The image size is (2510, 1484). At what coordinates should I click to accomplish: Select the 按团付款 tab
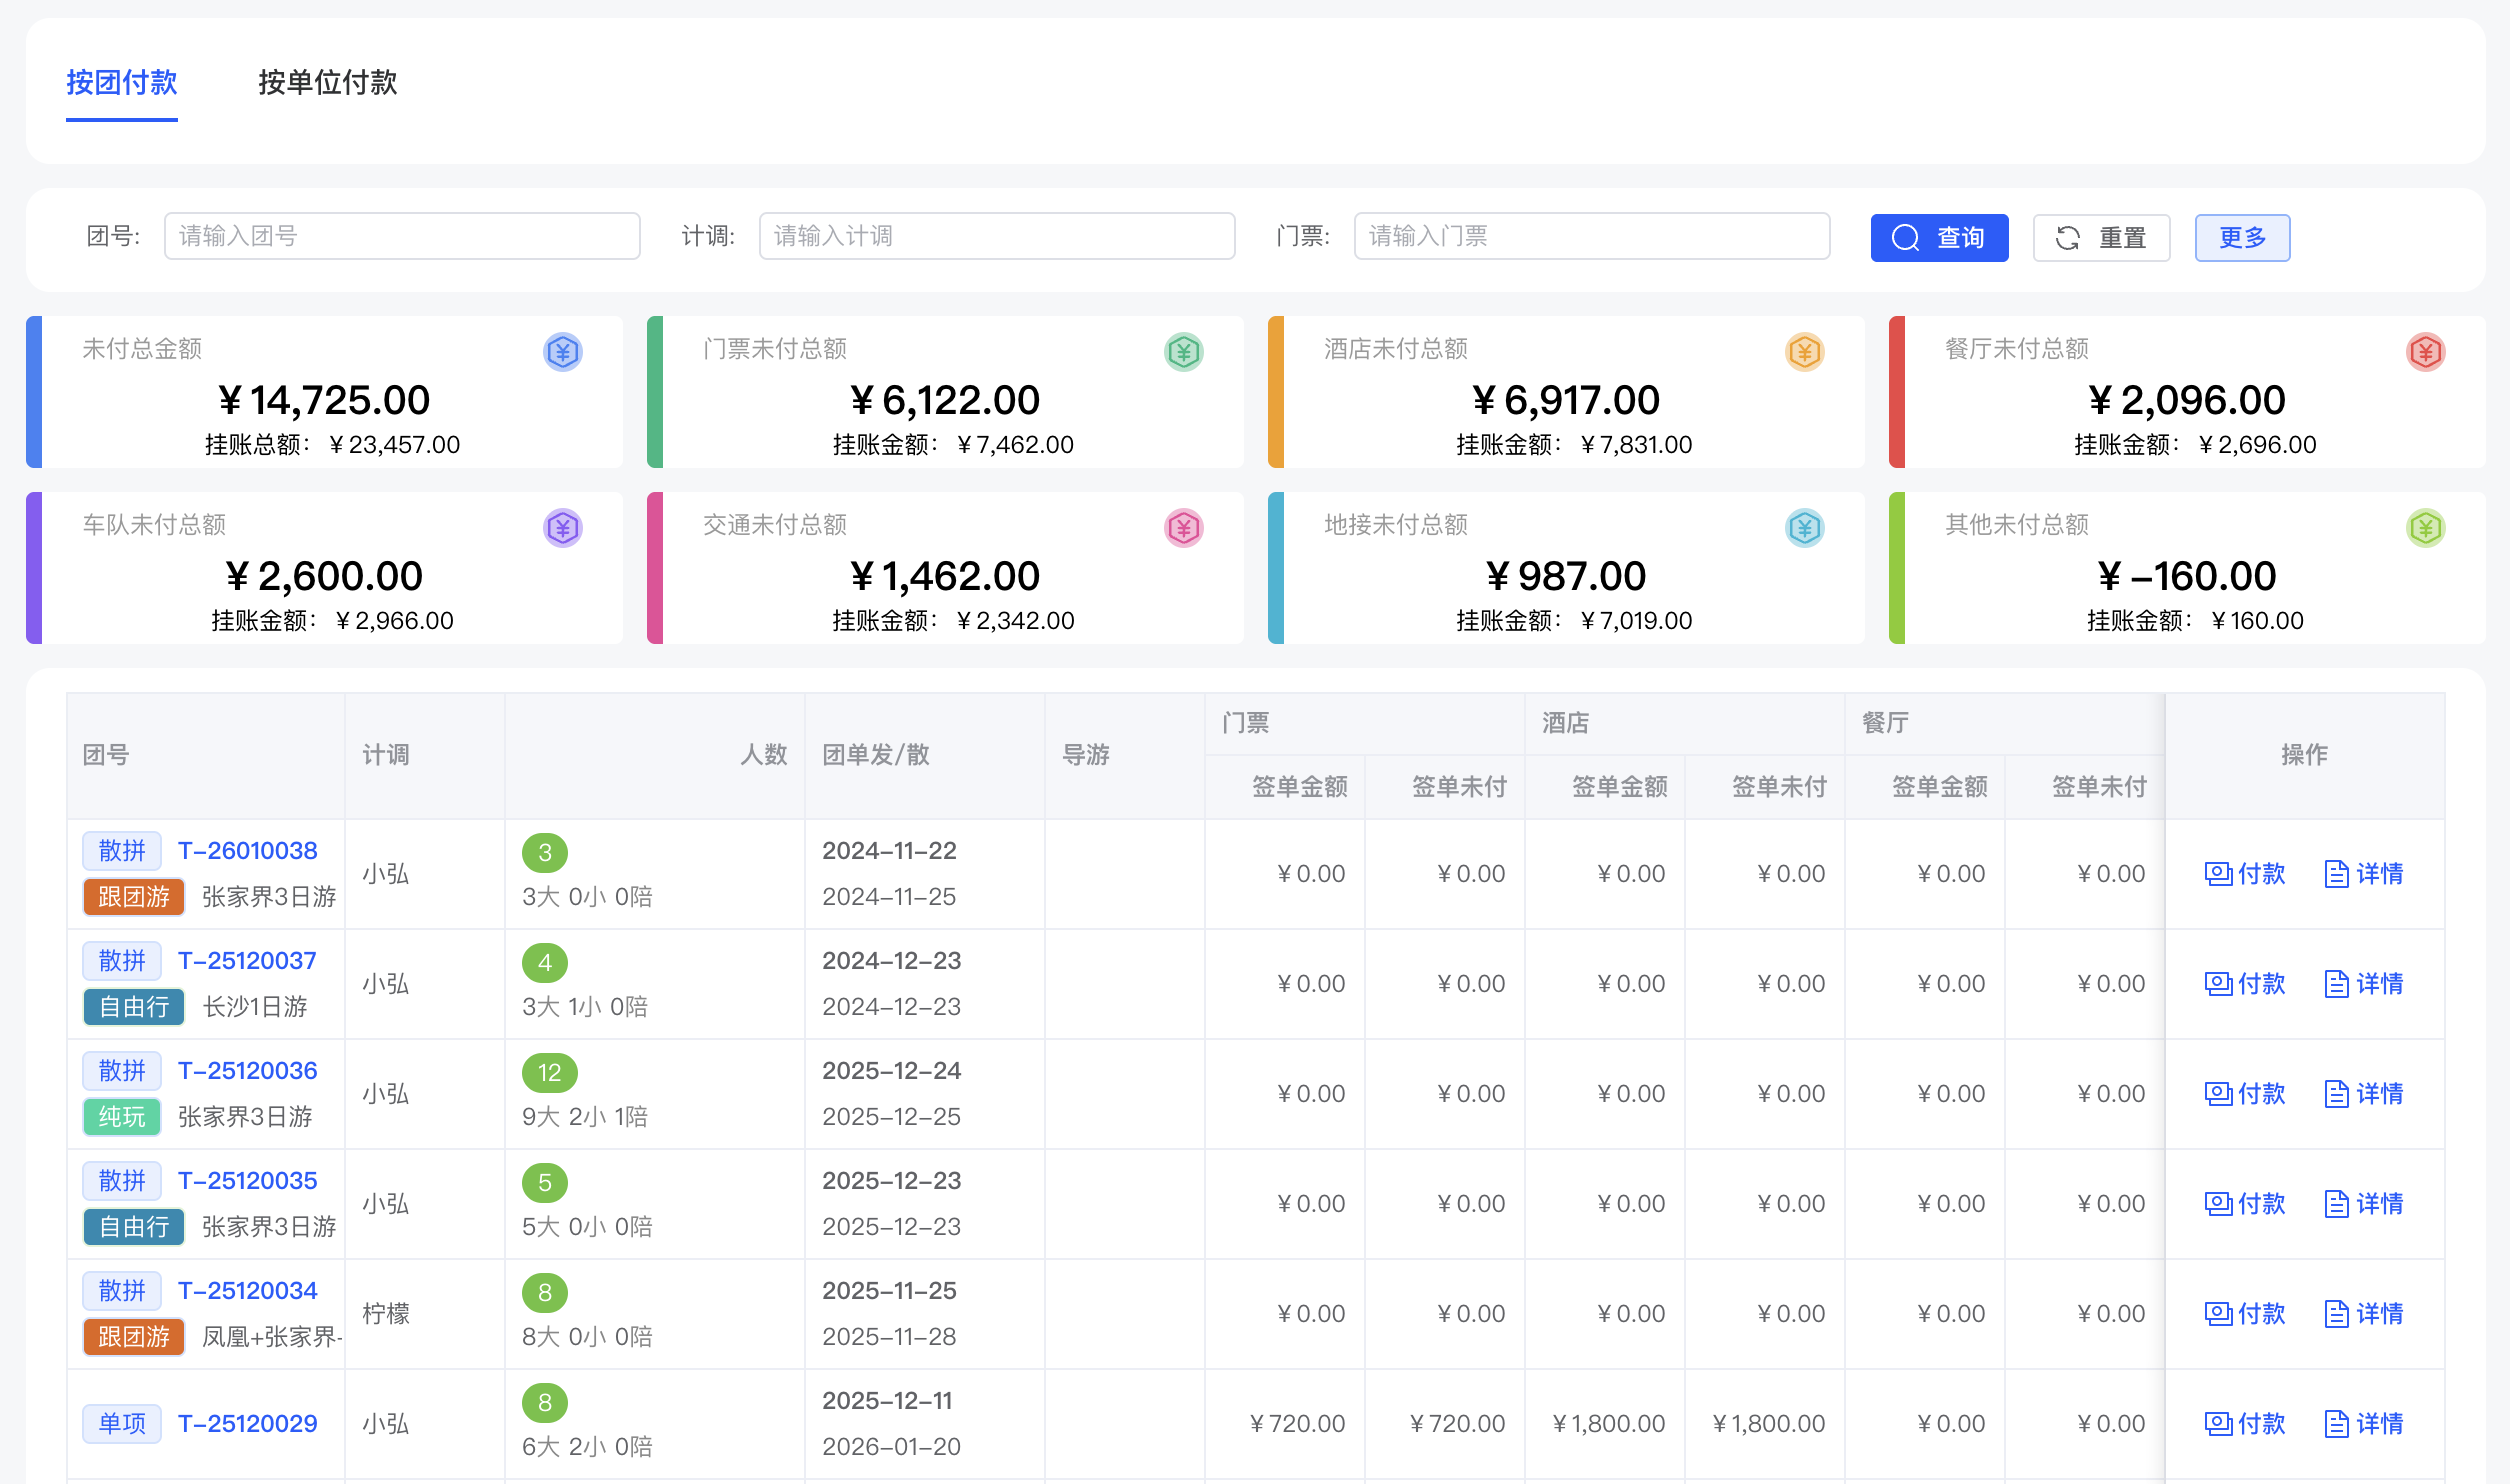tap(122, 82)
